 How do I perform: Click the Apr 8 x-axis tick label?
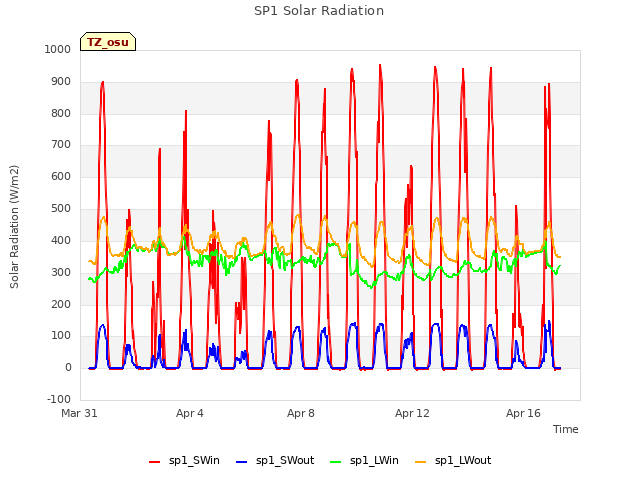point(301,413)
